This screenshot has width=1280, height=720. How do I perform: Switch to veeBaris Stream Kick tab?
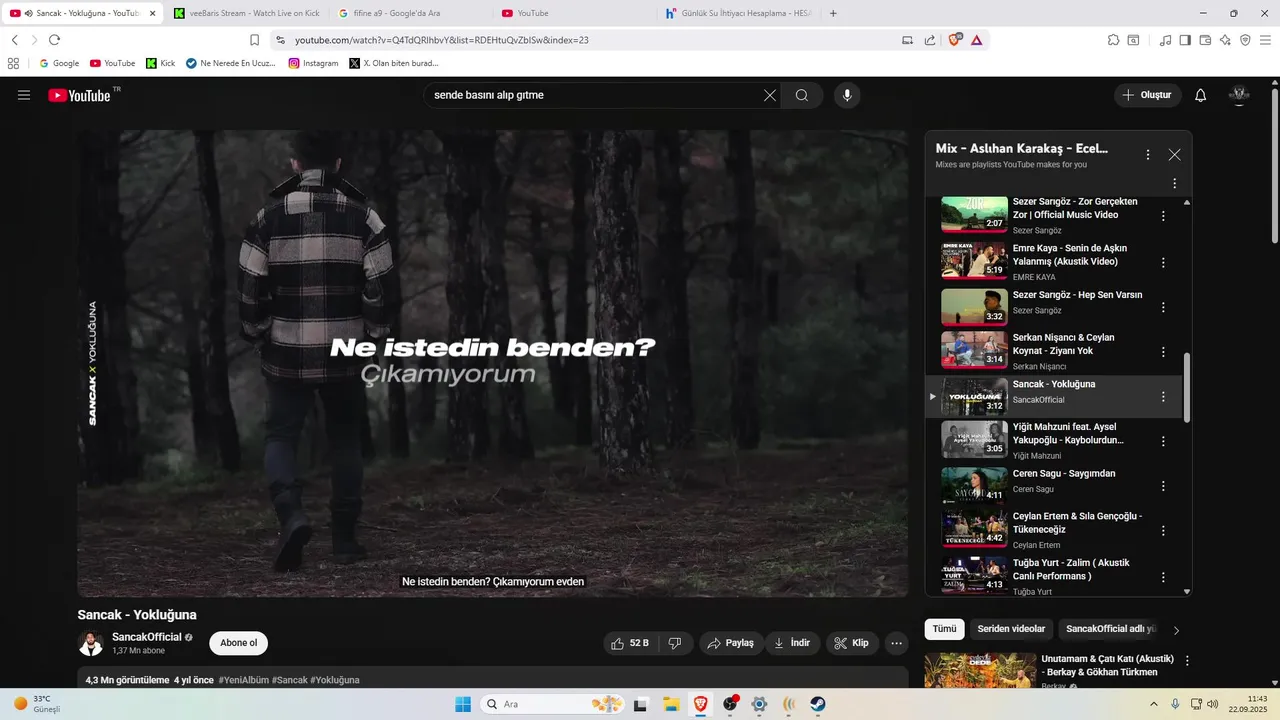coord(246,13)
